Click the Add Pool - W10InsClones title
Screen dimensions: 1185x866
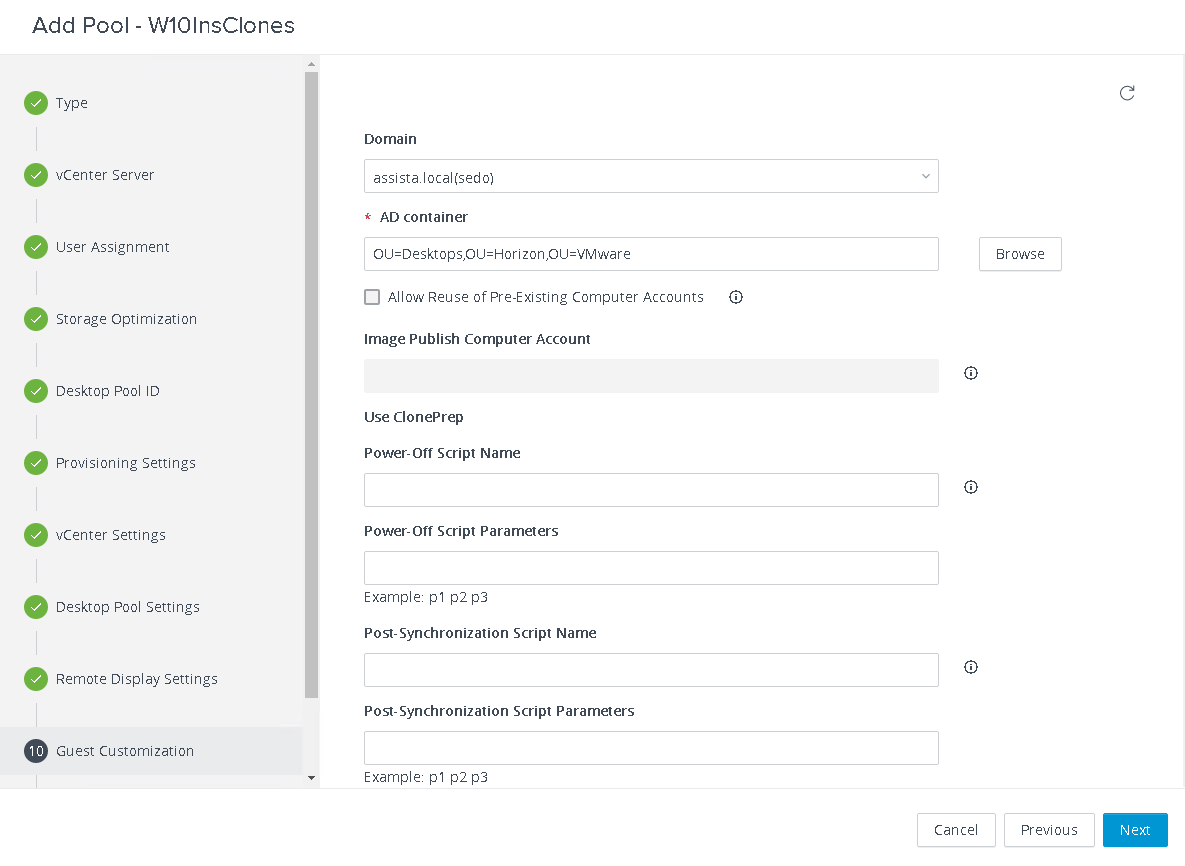pyautogui.click(x=163, y=25)
